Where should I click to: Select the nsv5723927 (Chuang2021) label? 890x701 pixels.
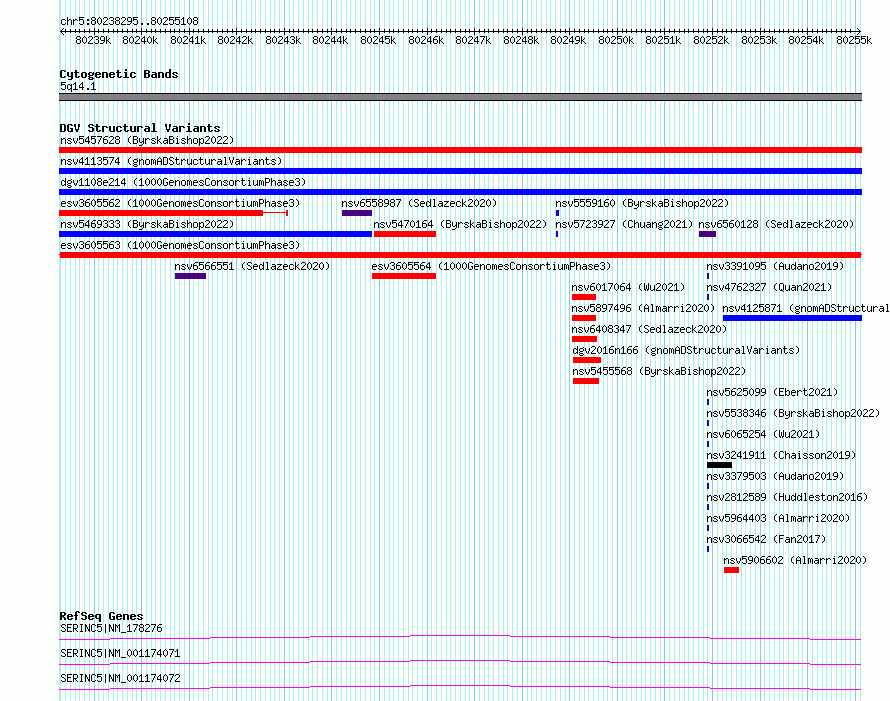pos(624,224)
